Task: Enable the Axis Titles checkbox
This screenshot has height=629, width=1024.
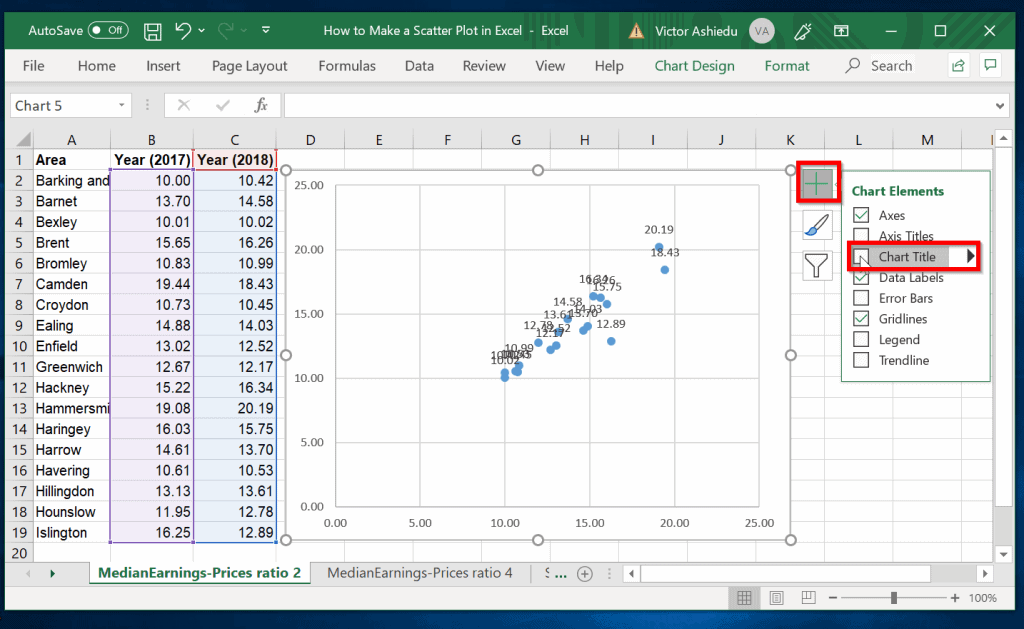Action: [x=862, y=235]
